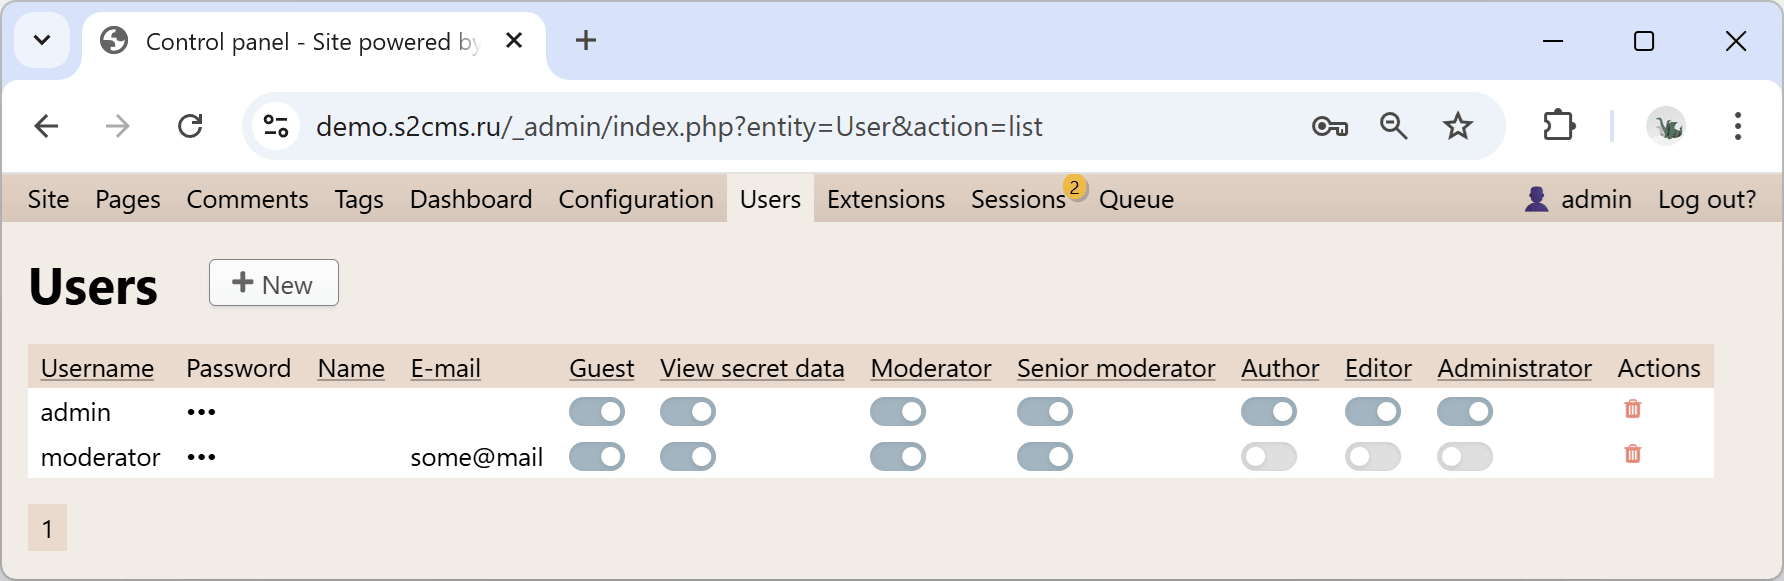
Task: View site information icon in address bar
Action: [276, 126]
